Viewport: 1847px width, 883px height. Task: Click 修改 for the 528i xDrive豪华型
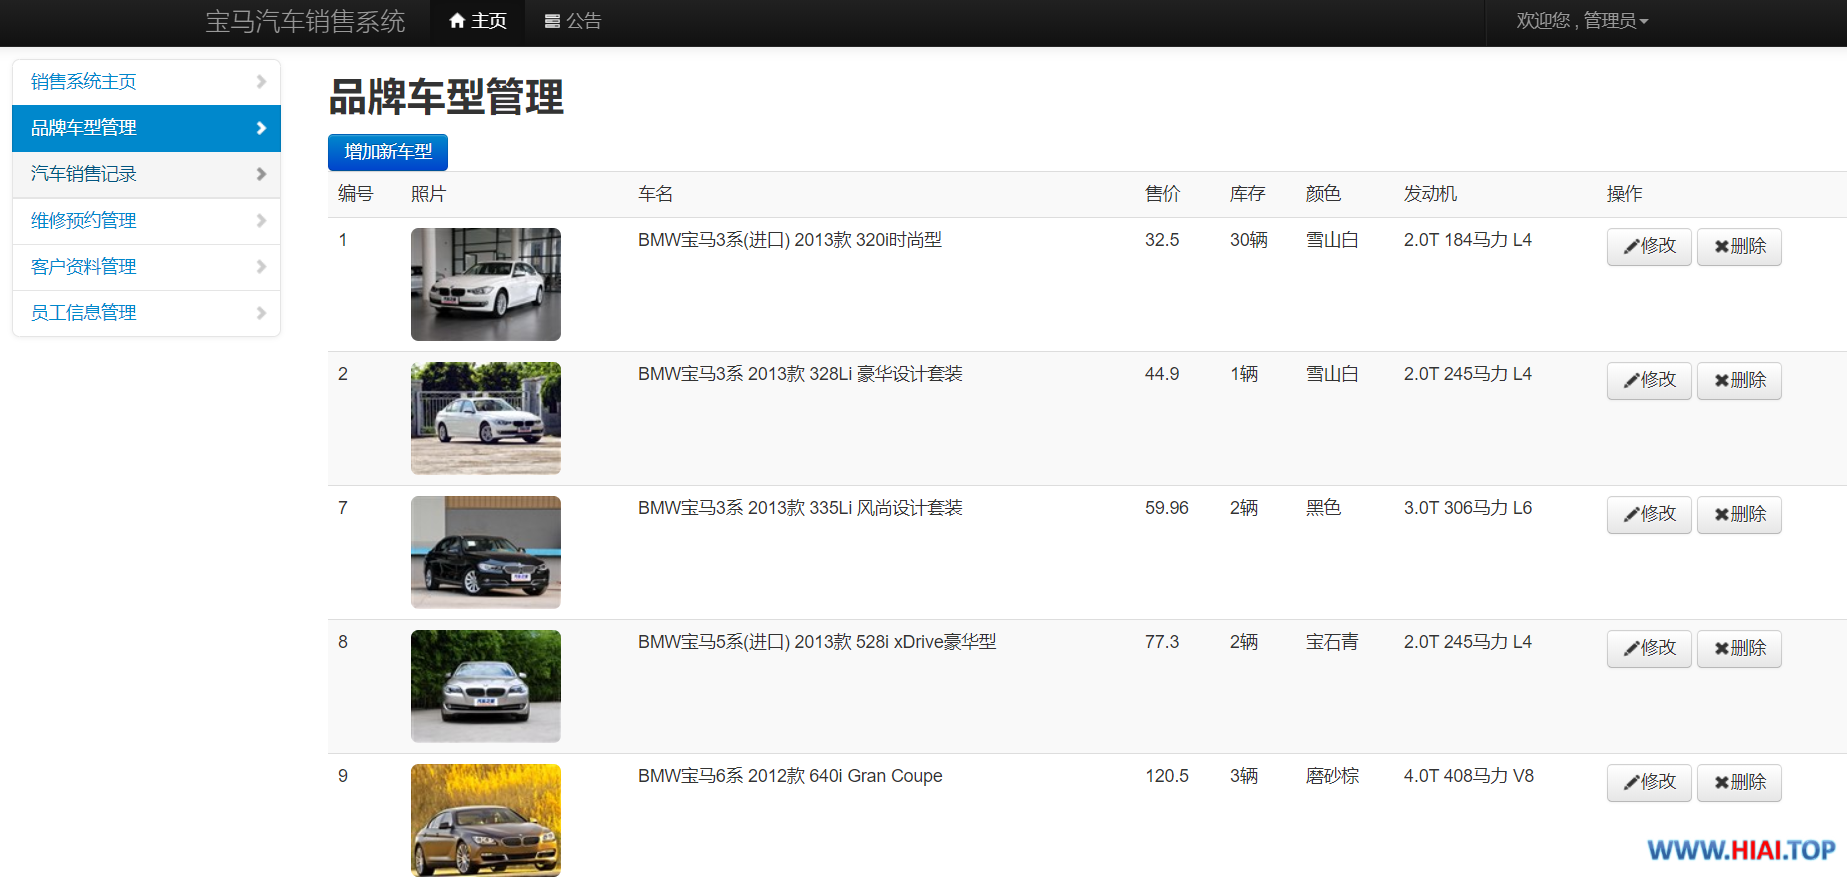[1649, 648]
